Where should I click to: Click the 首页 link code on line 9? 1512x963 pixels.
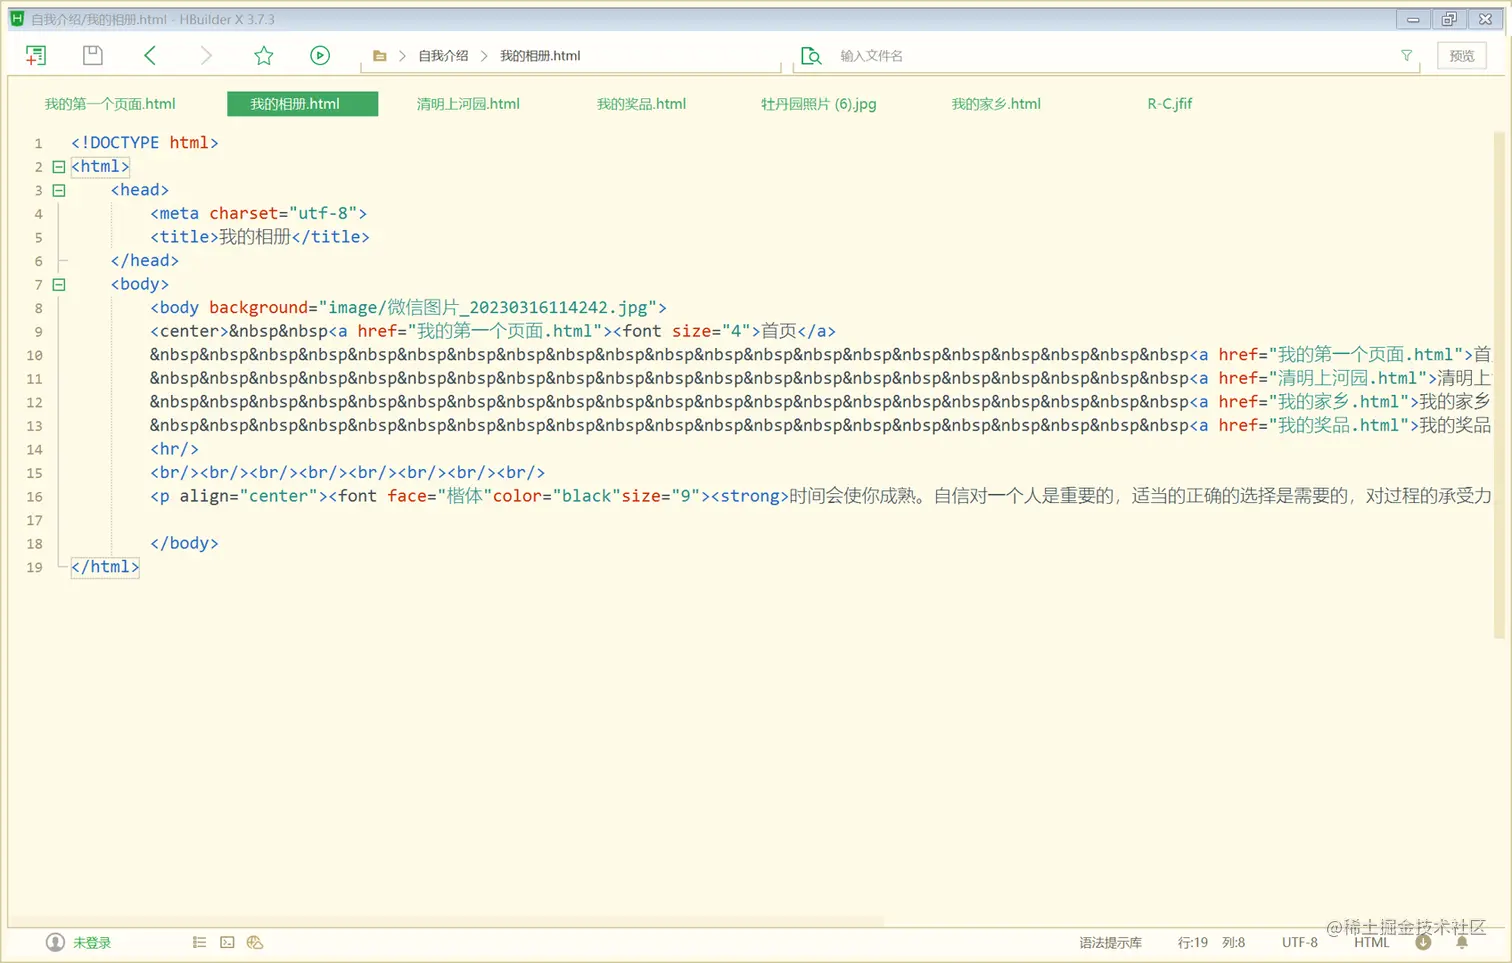[493, 331]
